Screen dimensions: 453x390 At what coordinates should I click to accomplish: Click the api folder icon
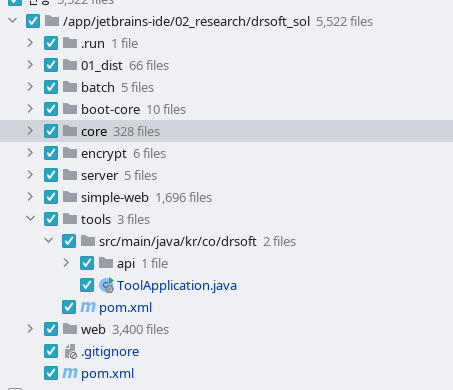point(106,263)
